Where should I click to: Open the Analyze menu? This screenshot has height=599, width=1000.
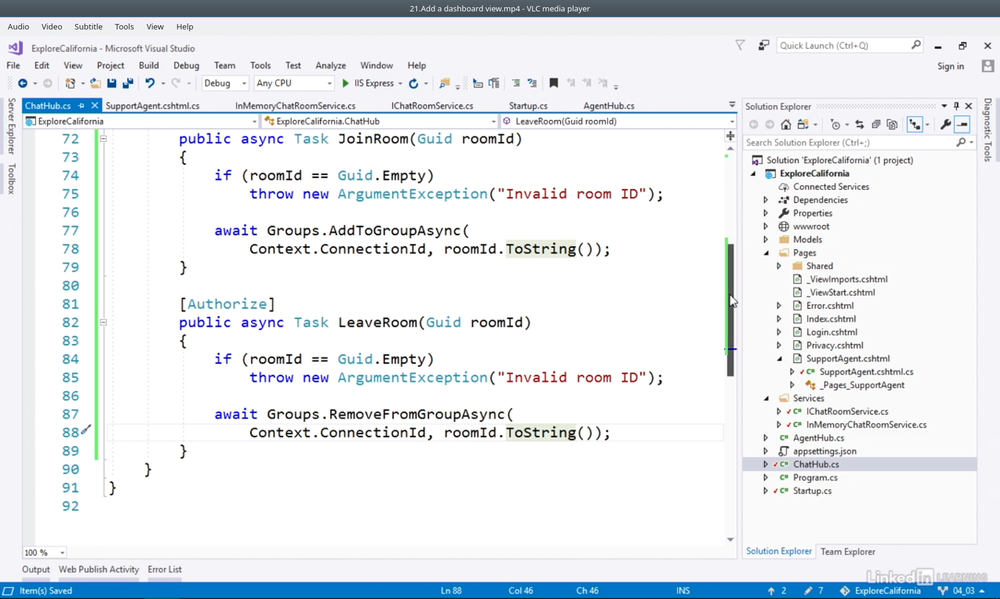pos(330,66)
